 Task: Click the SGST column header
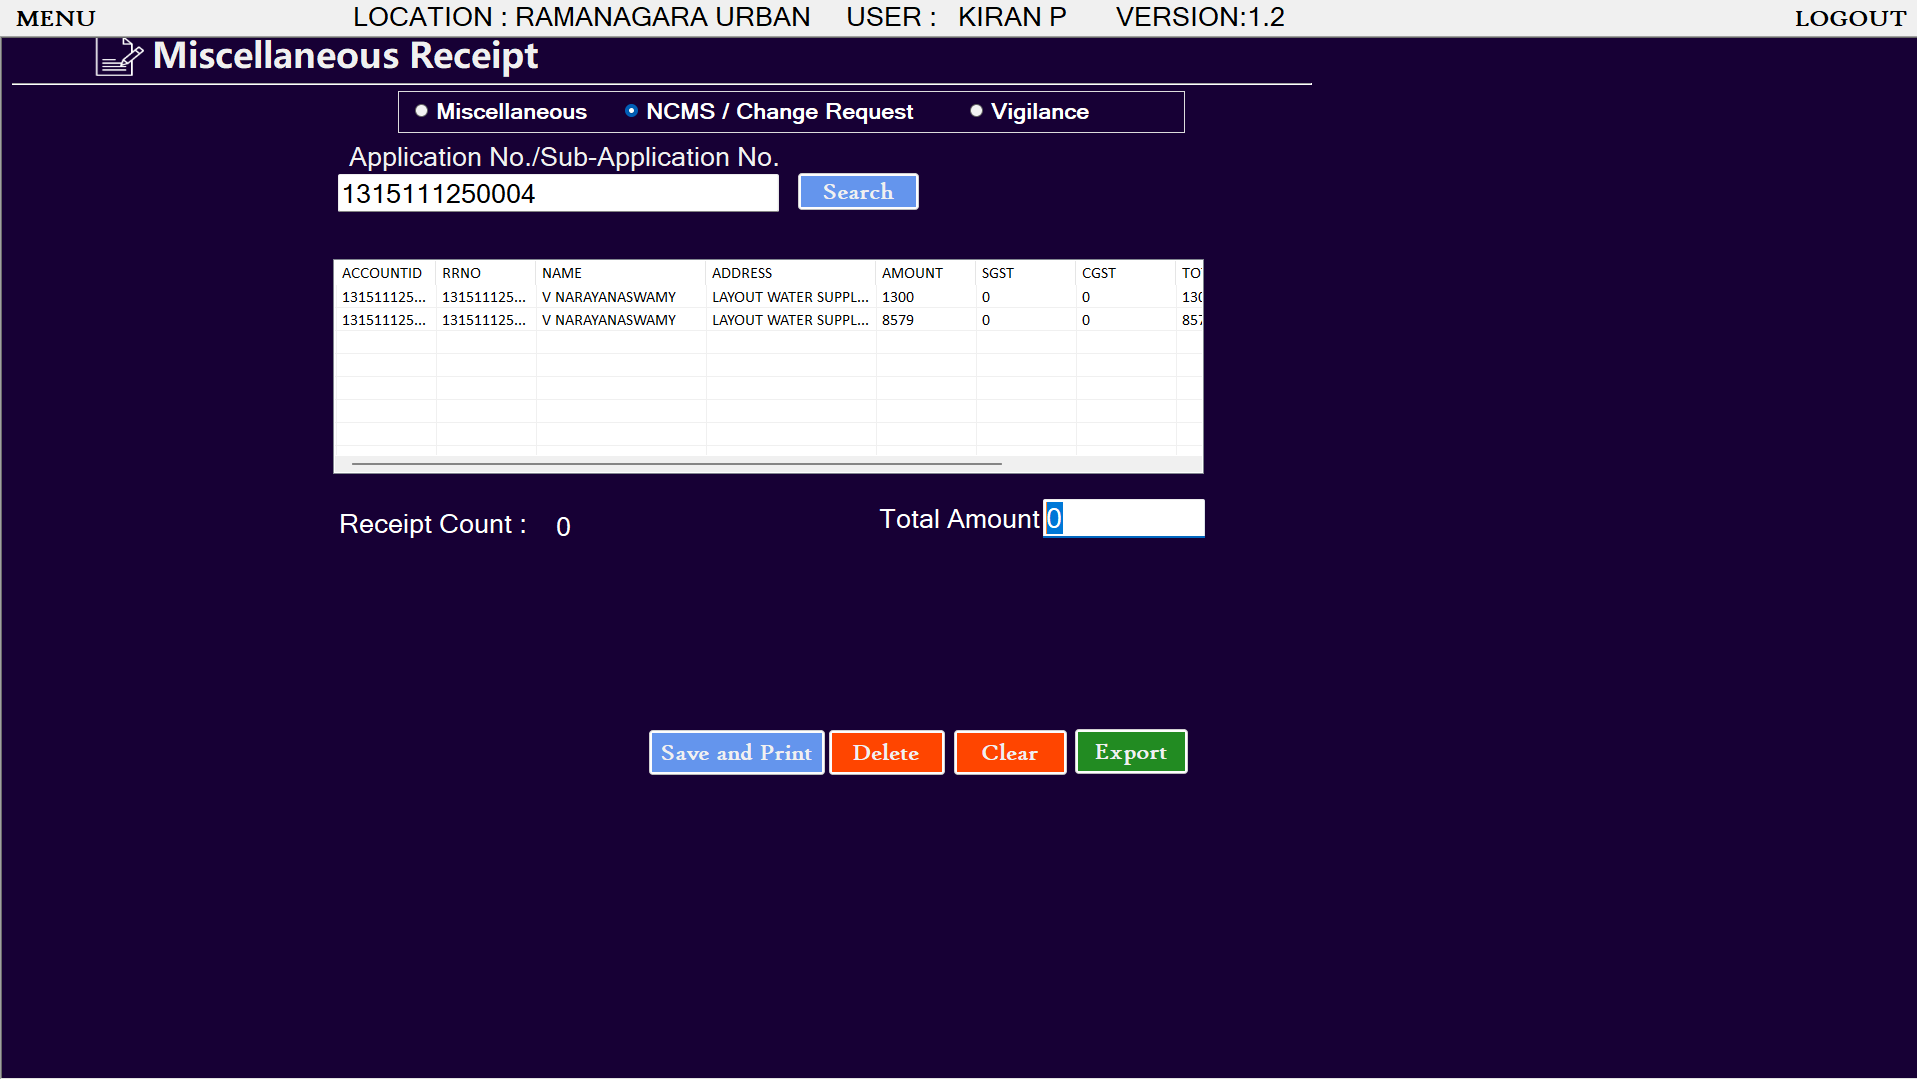1026,273
